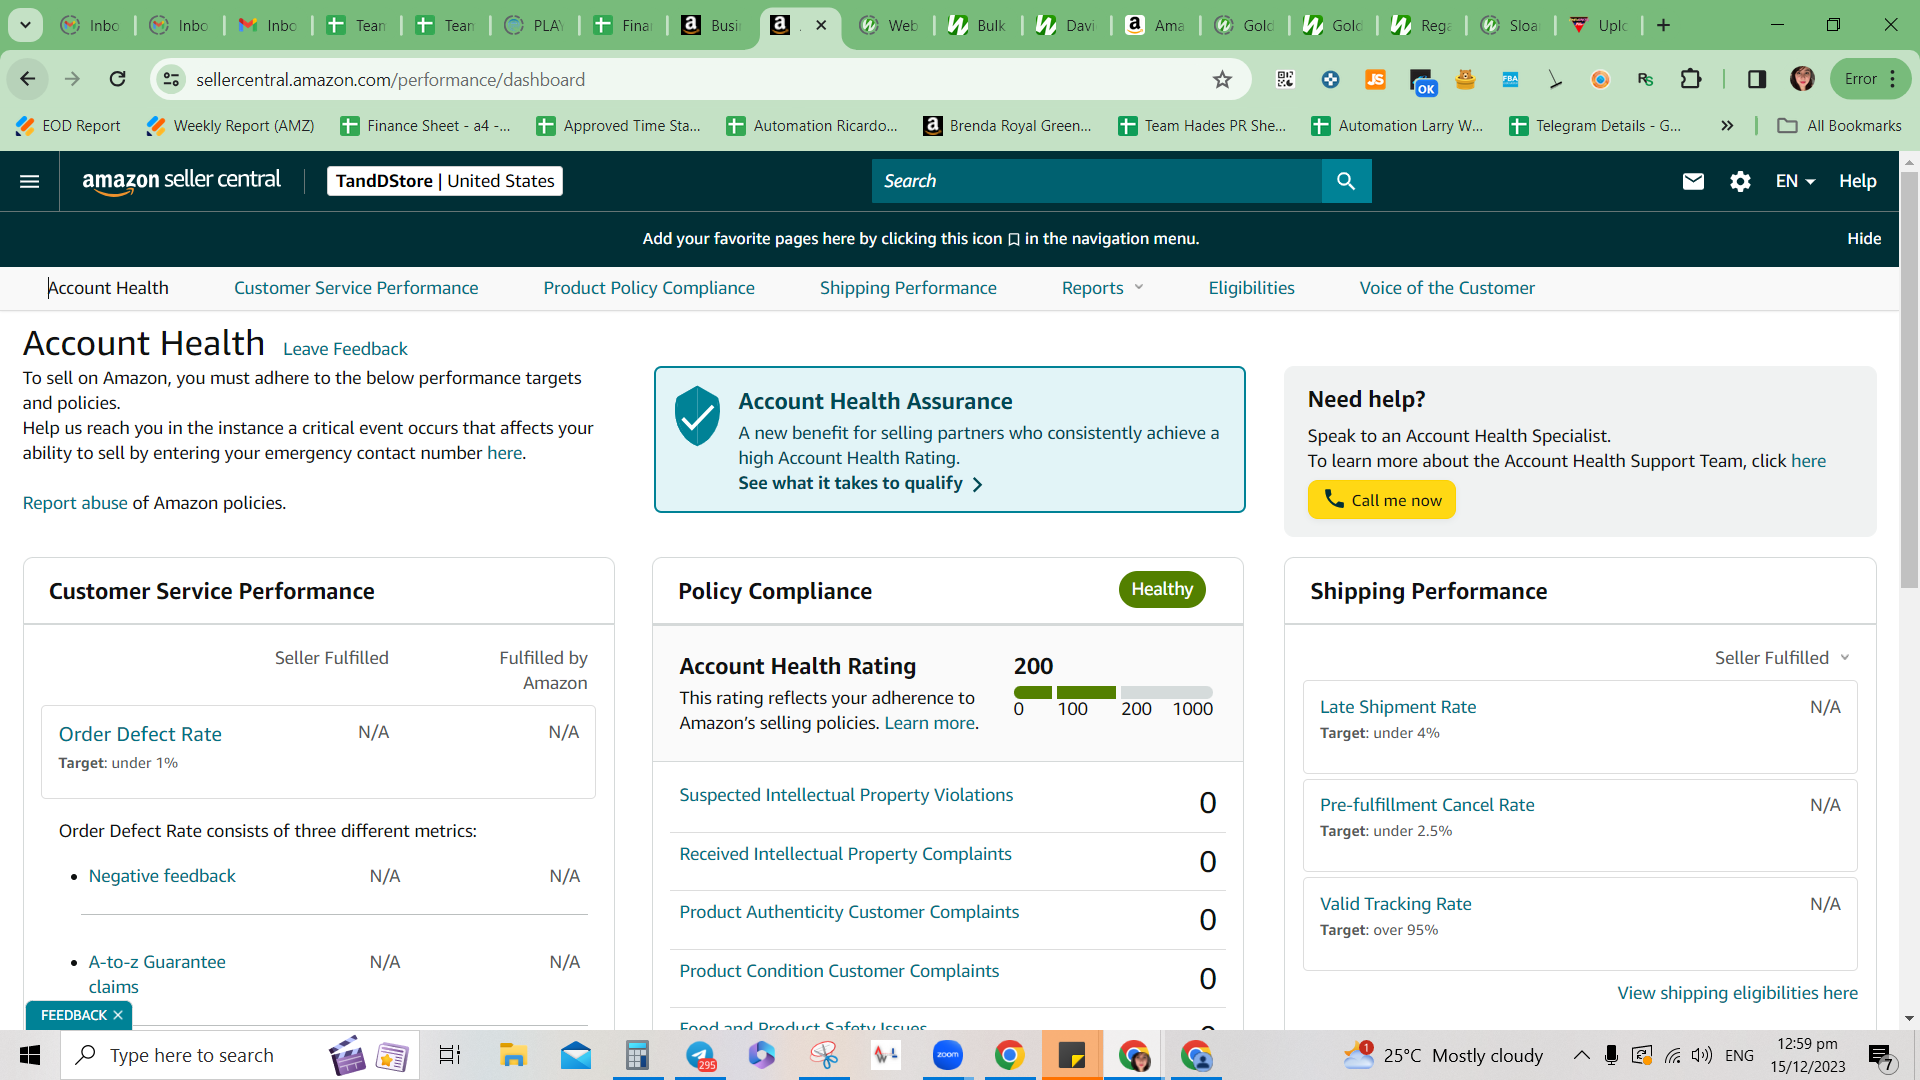The width and height of the screenshot is (1920, 1080).
Task: Open Suspected Intellectual Property Violations
Action: (846, 795)
